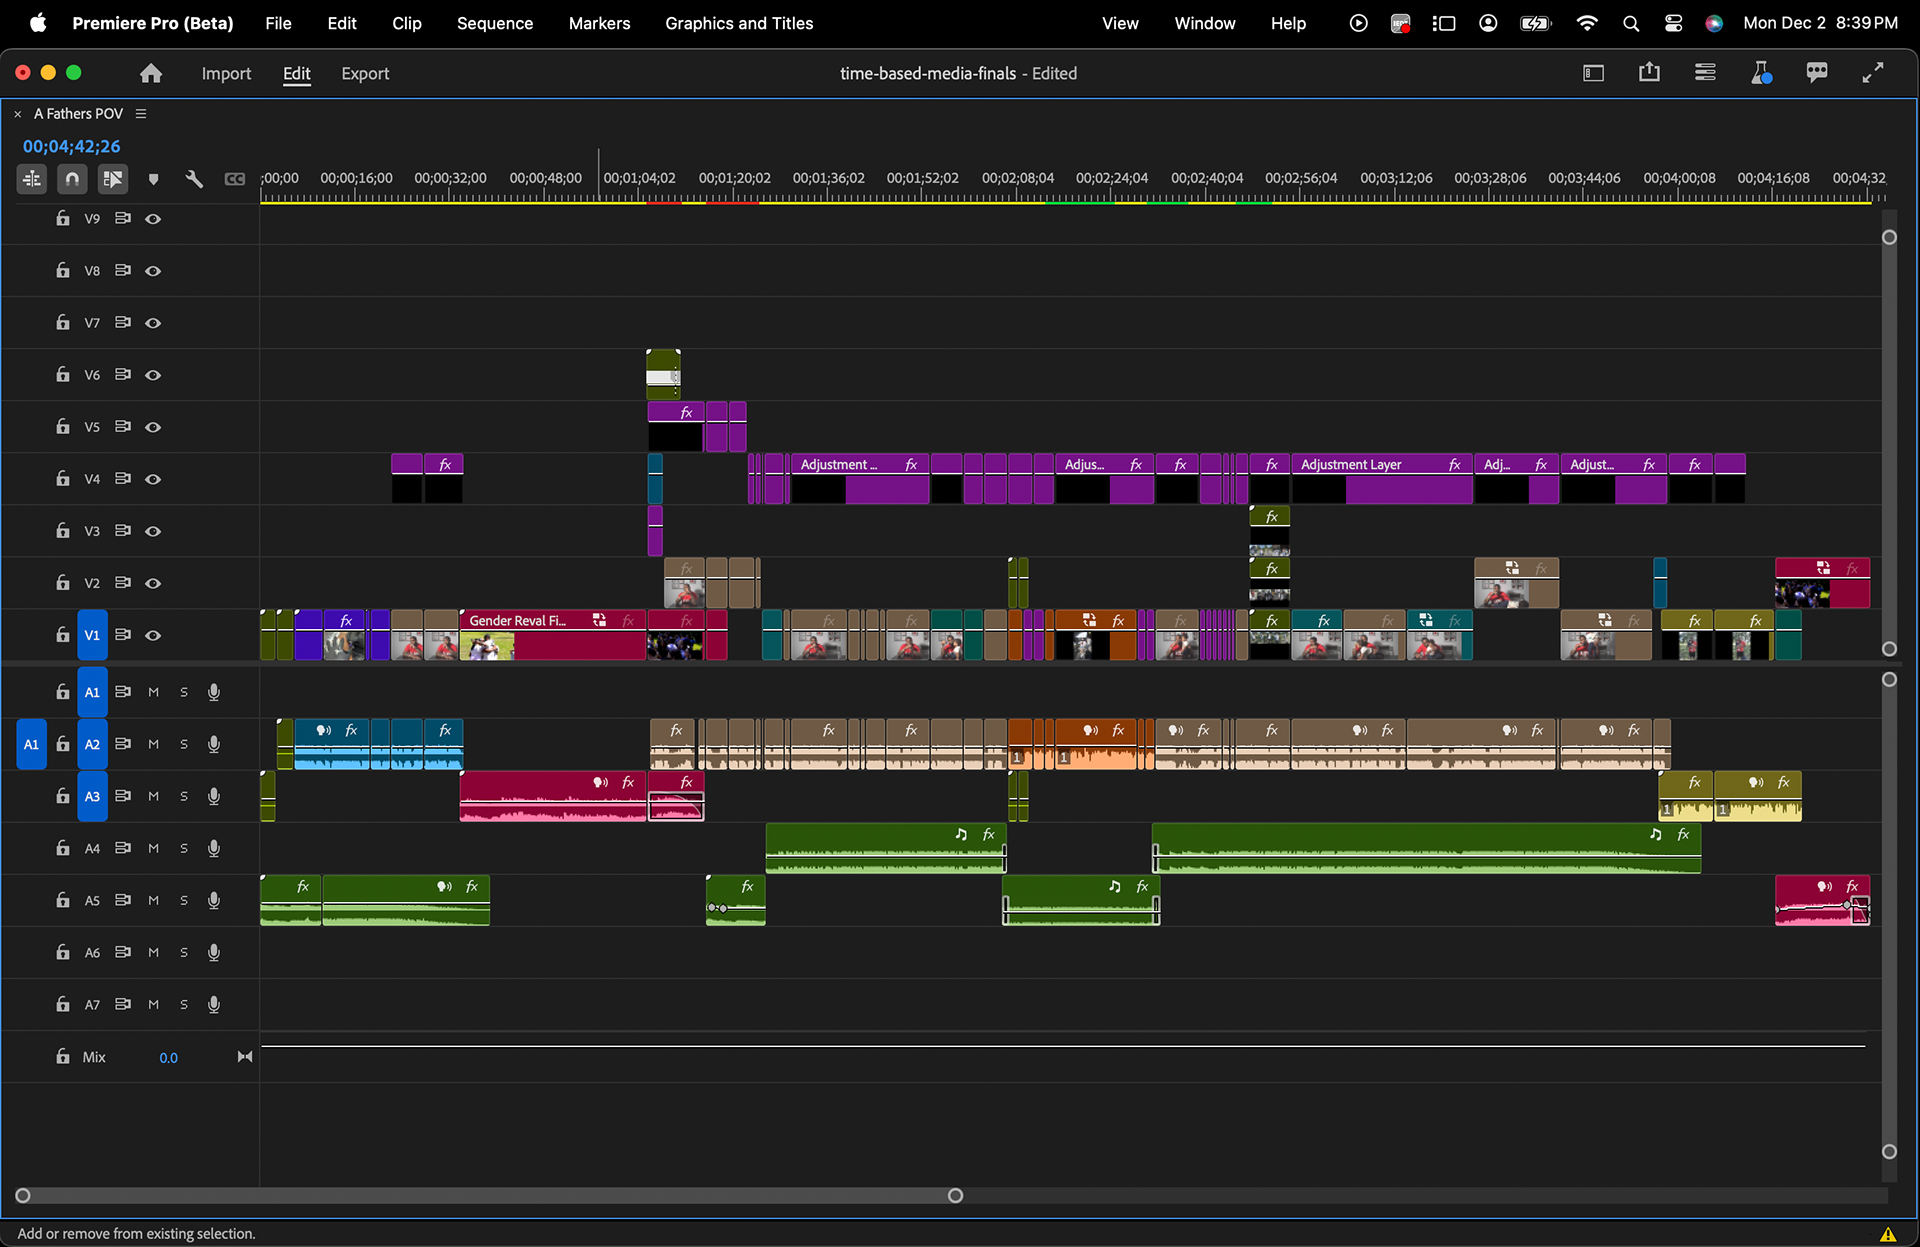Viewport: 1920px width, 1247px height.
Task: Toggle the linked selection icon
Action: [112, 179]
